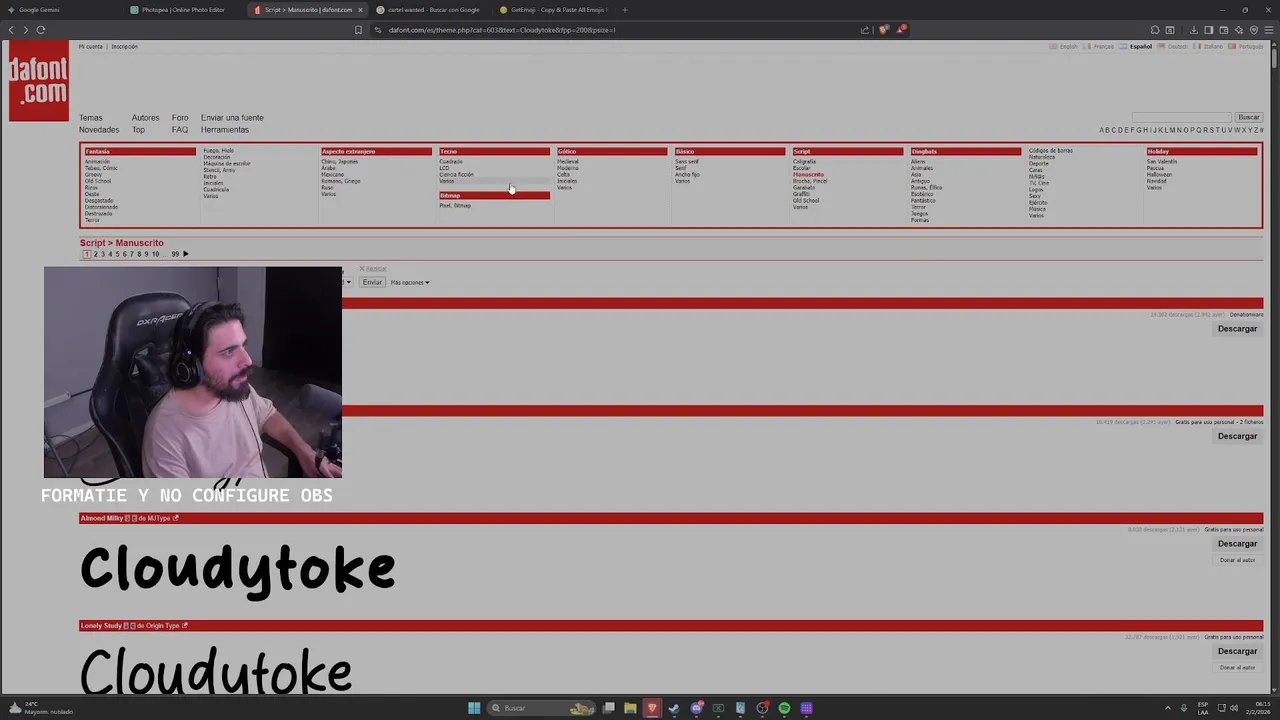Go to page 2 of results
Image resolution: width=1280 pixels, height=720 pixels.
tap(95, 254)
